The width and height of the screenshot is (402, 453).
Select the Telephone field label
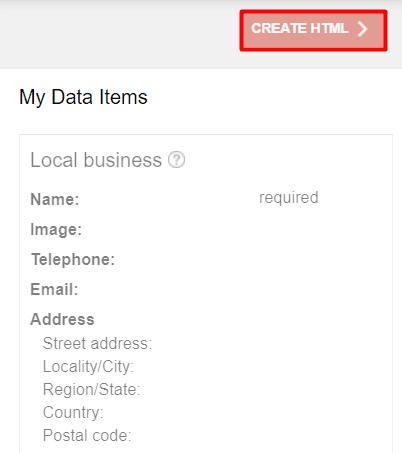click(x=73, y=259)
